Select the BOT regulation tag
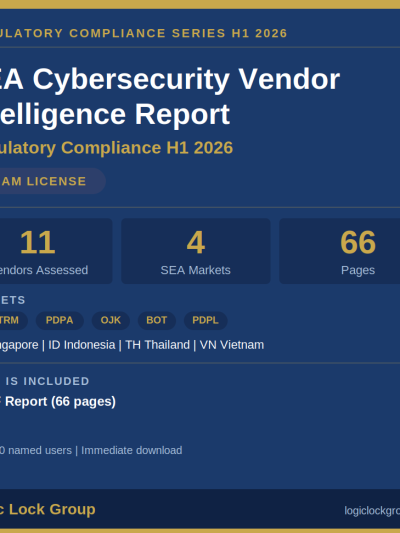The height and width of the screenshot is (533, 400). coord(157,321)
